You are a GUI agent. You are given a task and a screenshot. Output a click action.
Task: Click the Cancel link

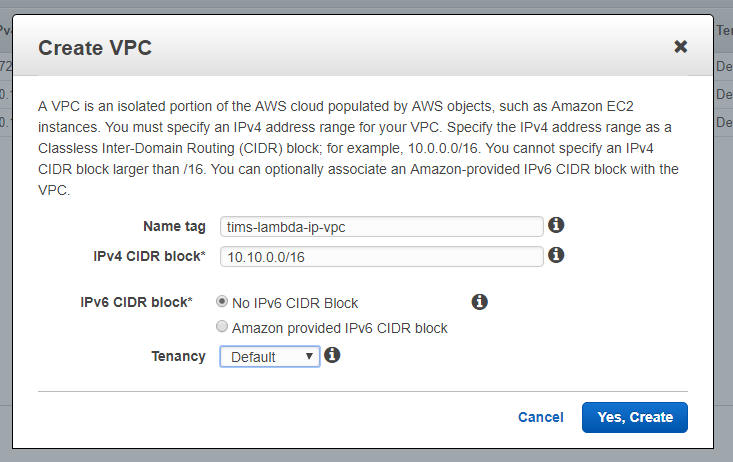[541, 417]
